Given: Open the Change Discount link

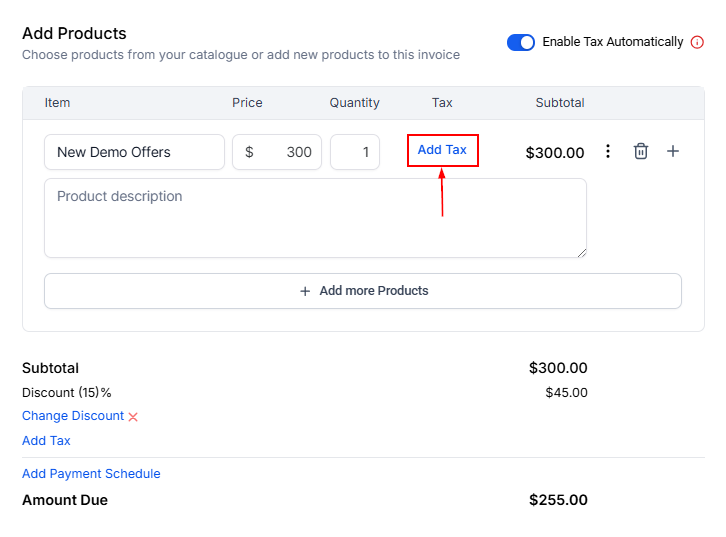Looking at the screenshot, I should [x=73, y=416].
